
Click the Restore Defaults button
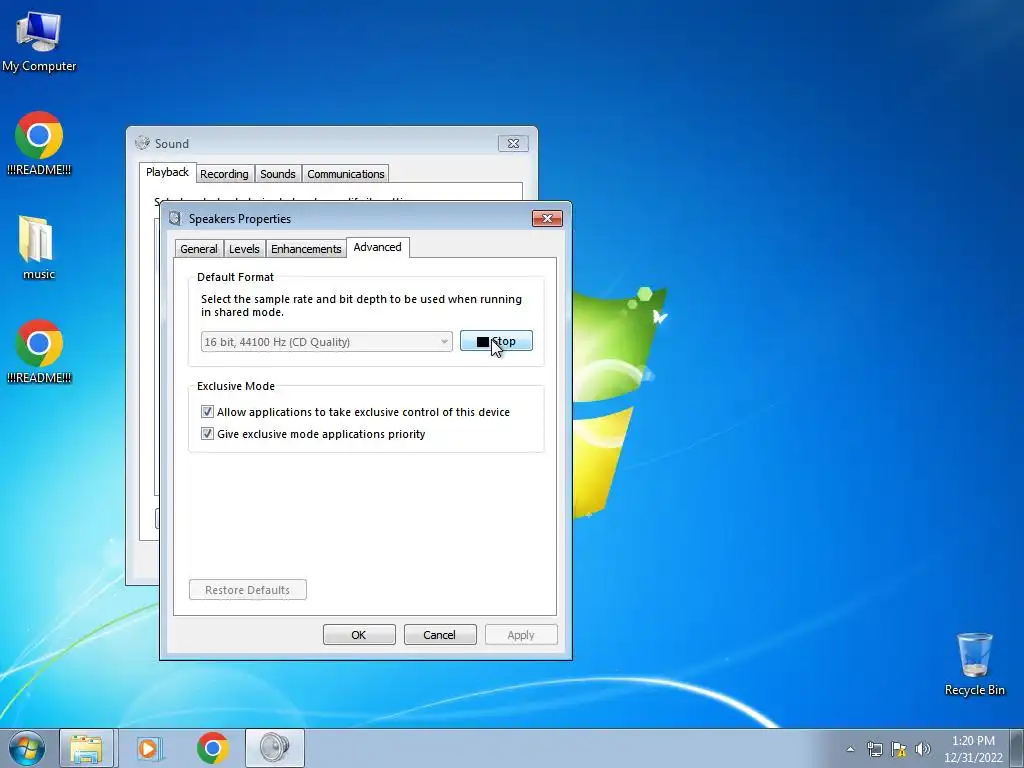coord(248,590)
